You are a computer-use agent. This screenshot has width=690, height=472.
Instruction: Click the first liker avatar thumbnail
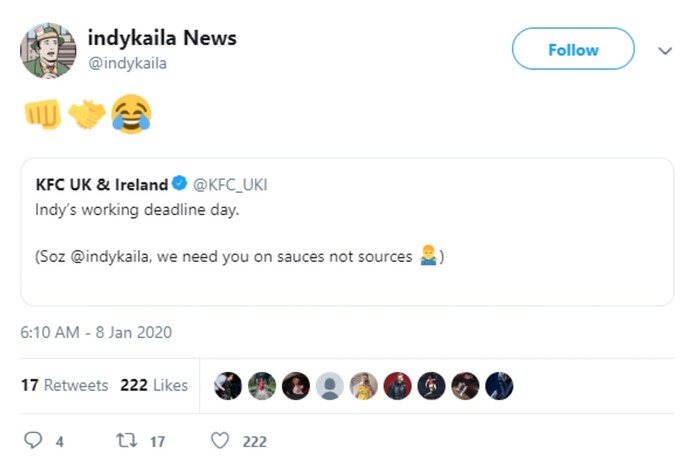228,386
